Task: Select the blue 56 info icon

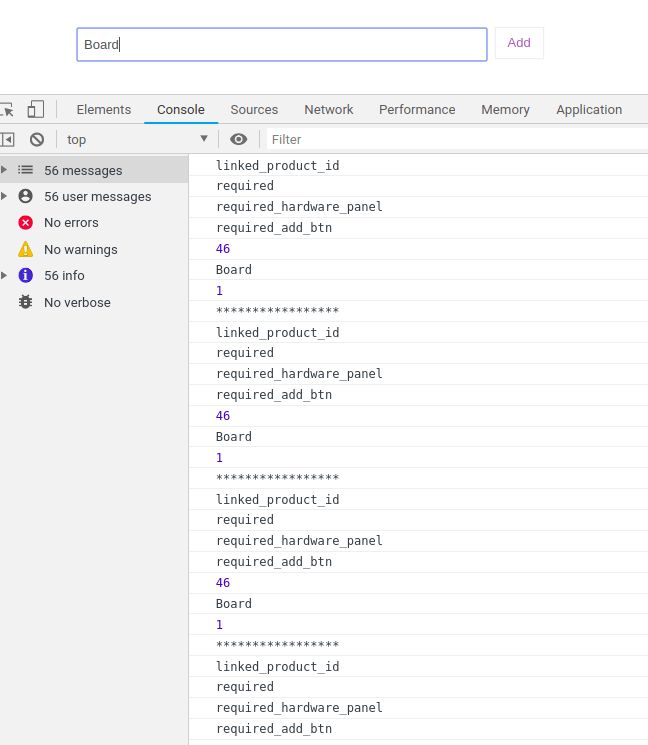Action: tap(26, 275)
